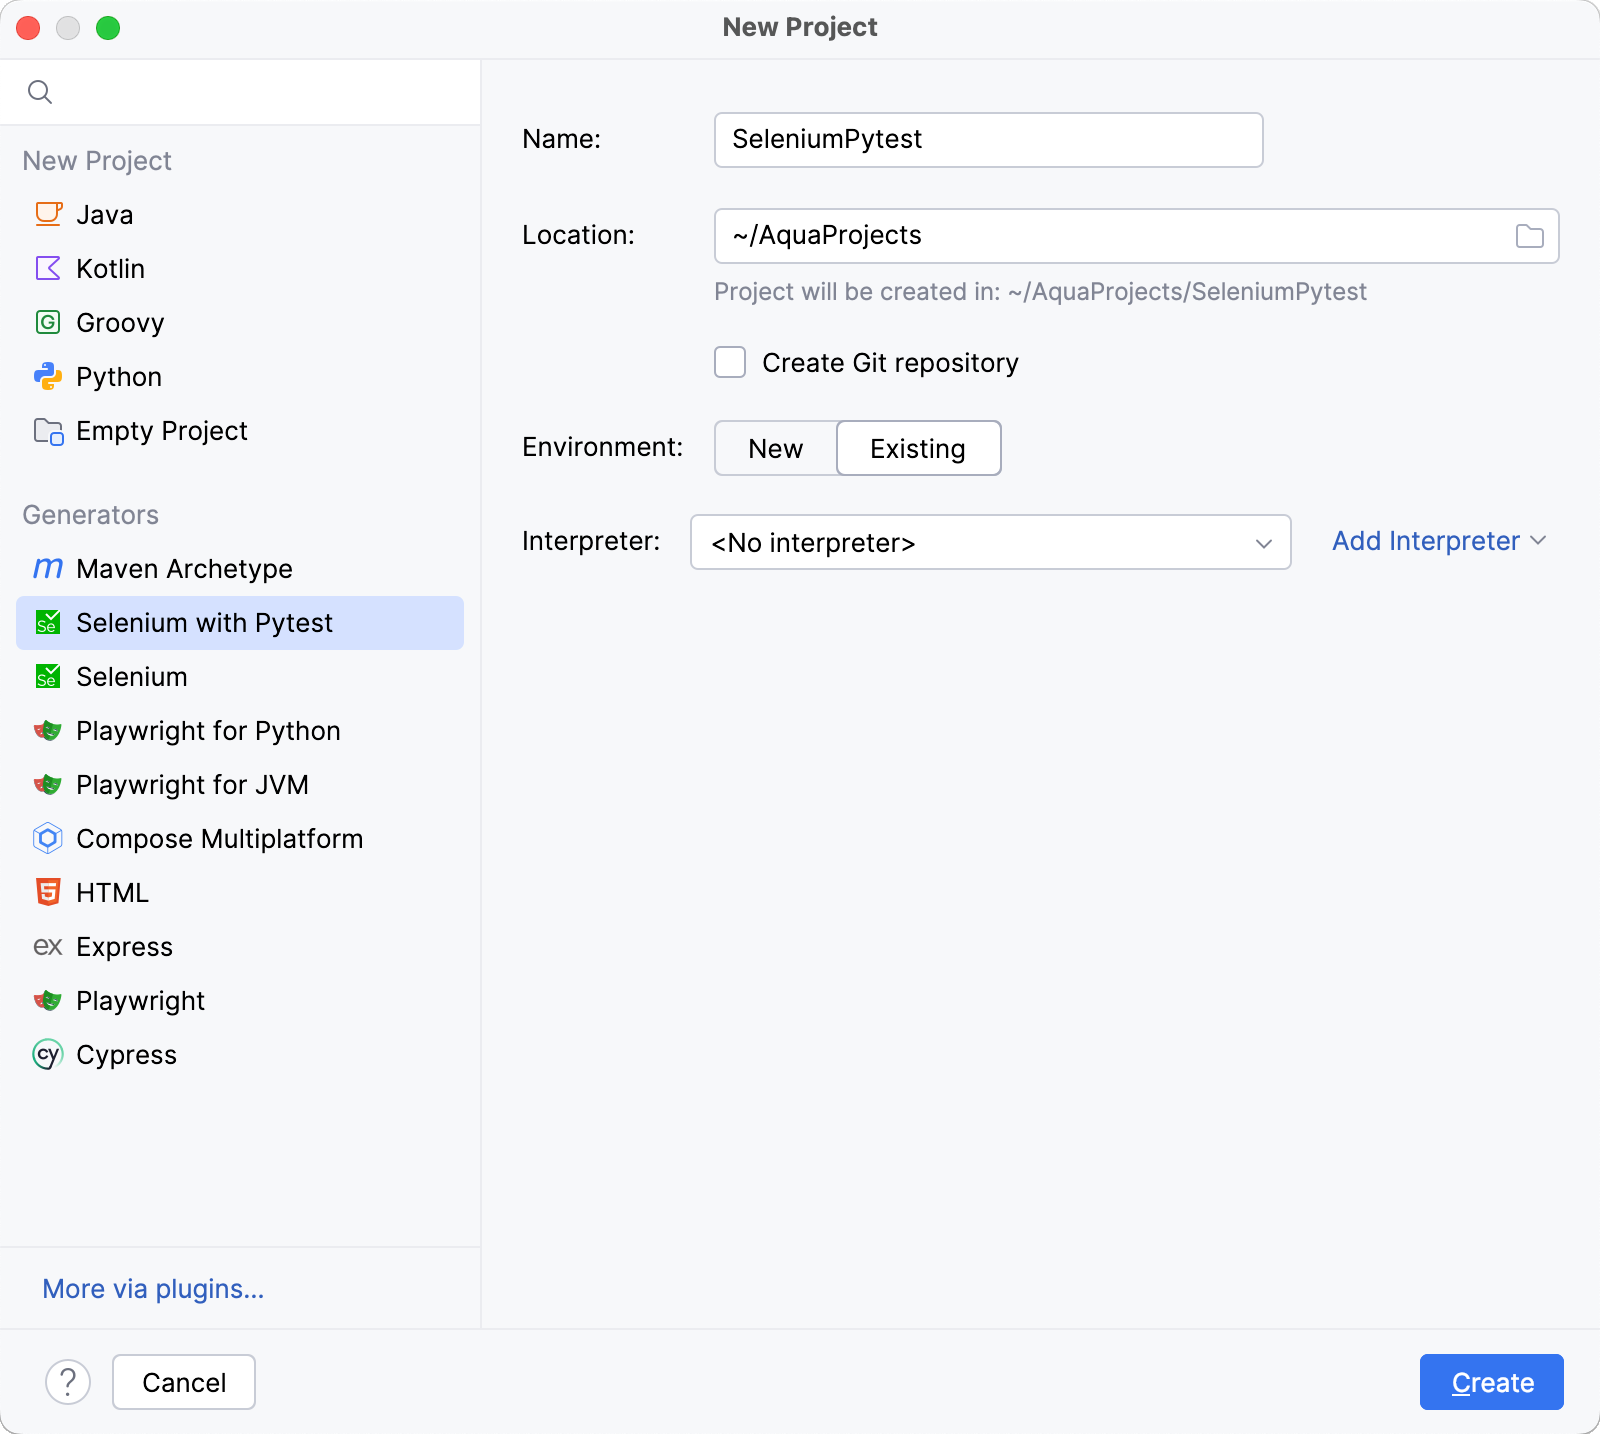
Task: Select the Python snake logo icon
Action: [48, 376]
